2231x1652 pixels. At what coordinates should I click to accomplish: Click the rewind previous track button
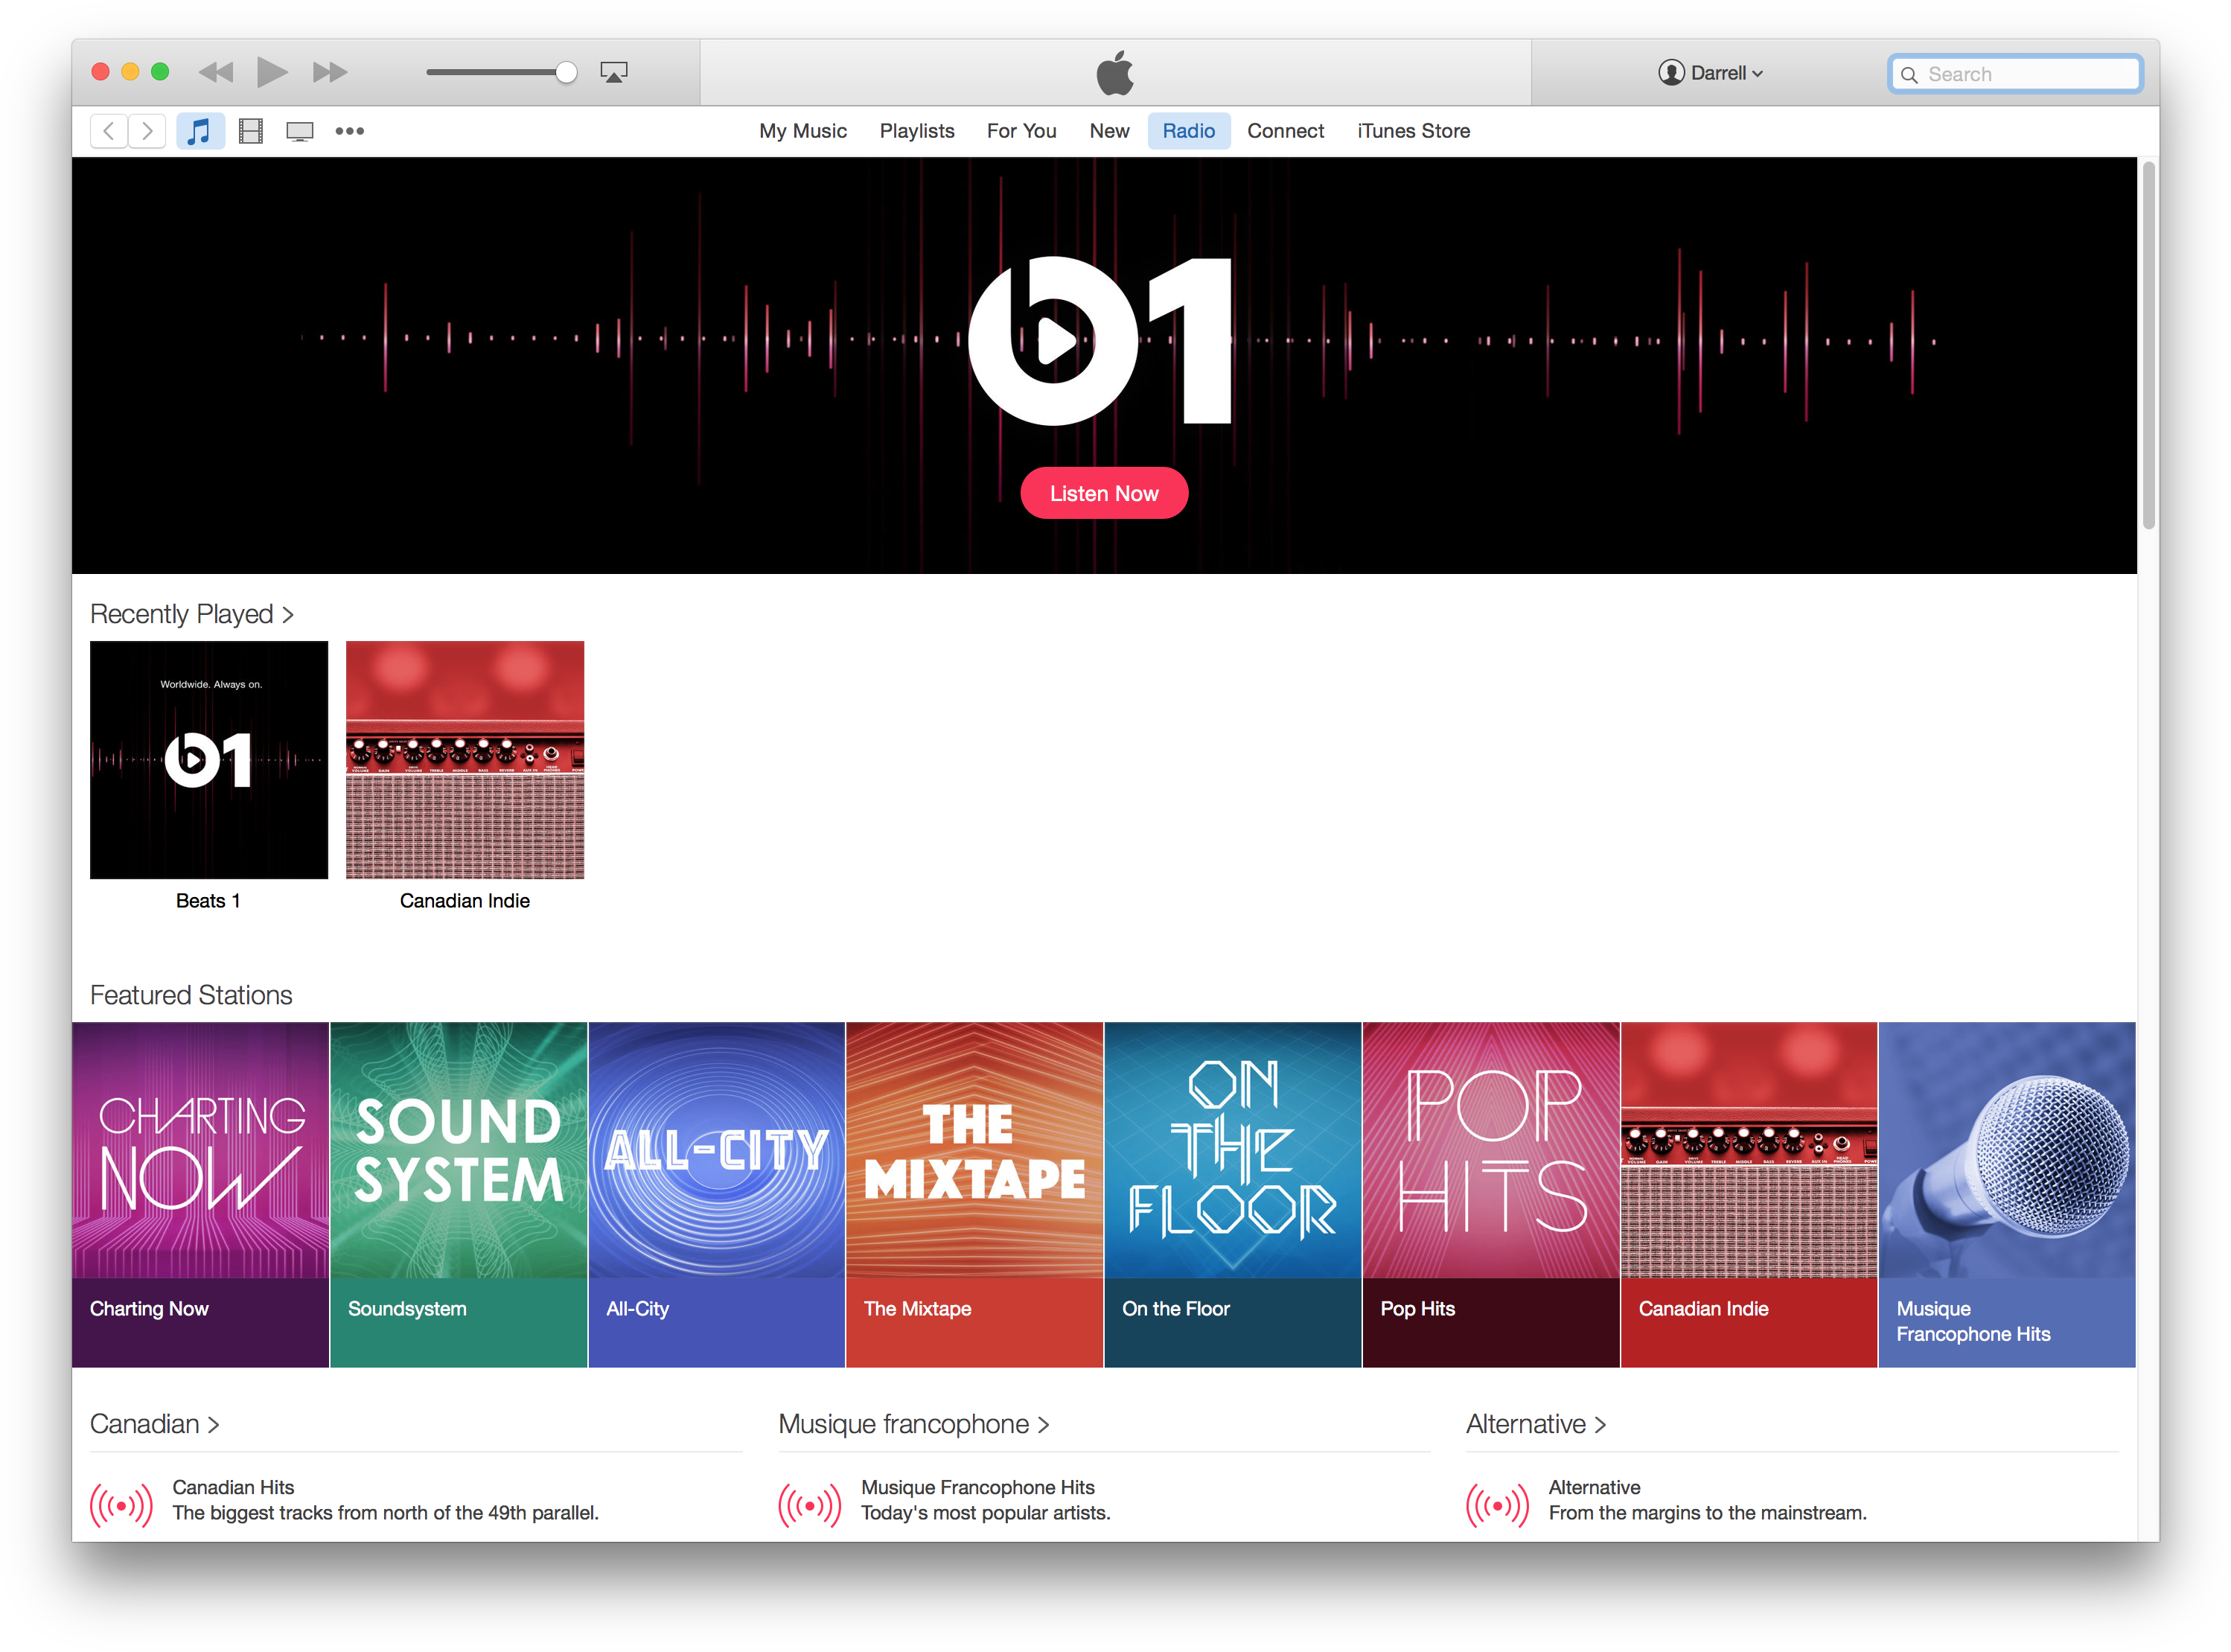(x=216, y=72)
